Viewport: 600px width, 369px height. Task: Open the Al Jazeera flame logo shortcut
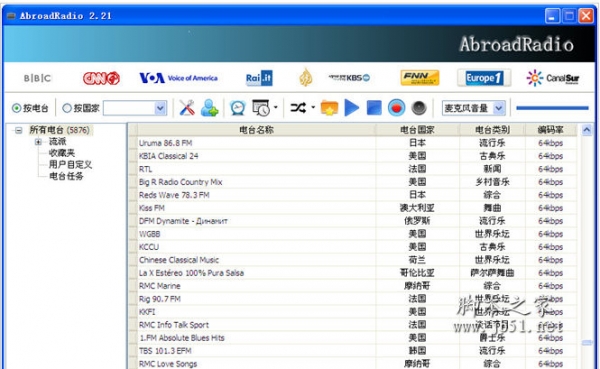click(x=305, y=78)
